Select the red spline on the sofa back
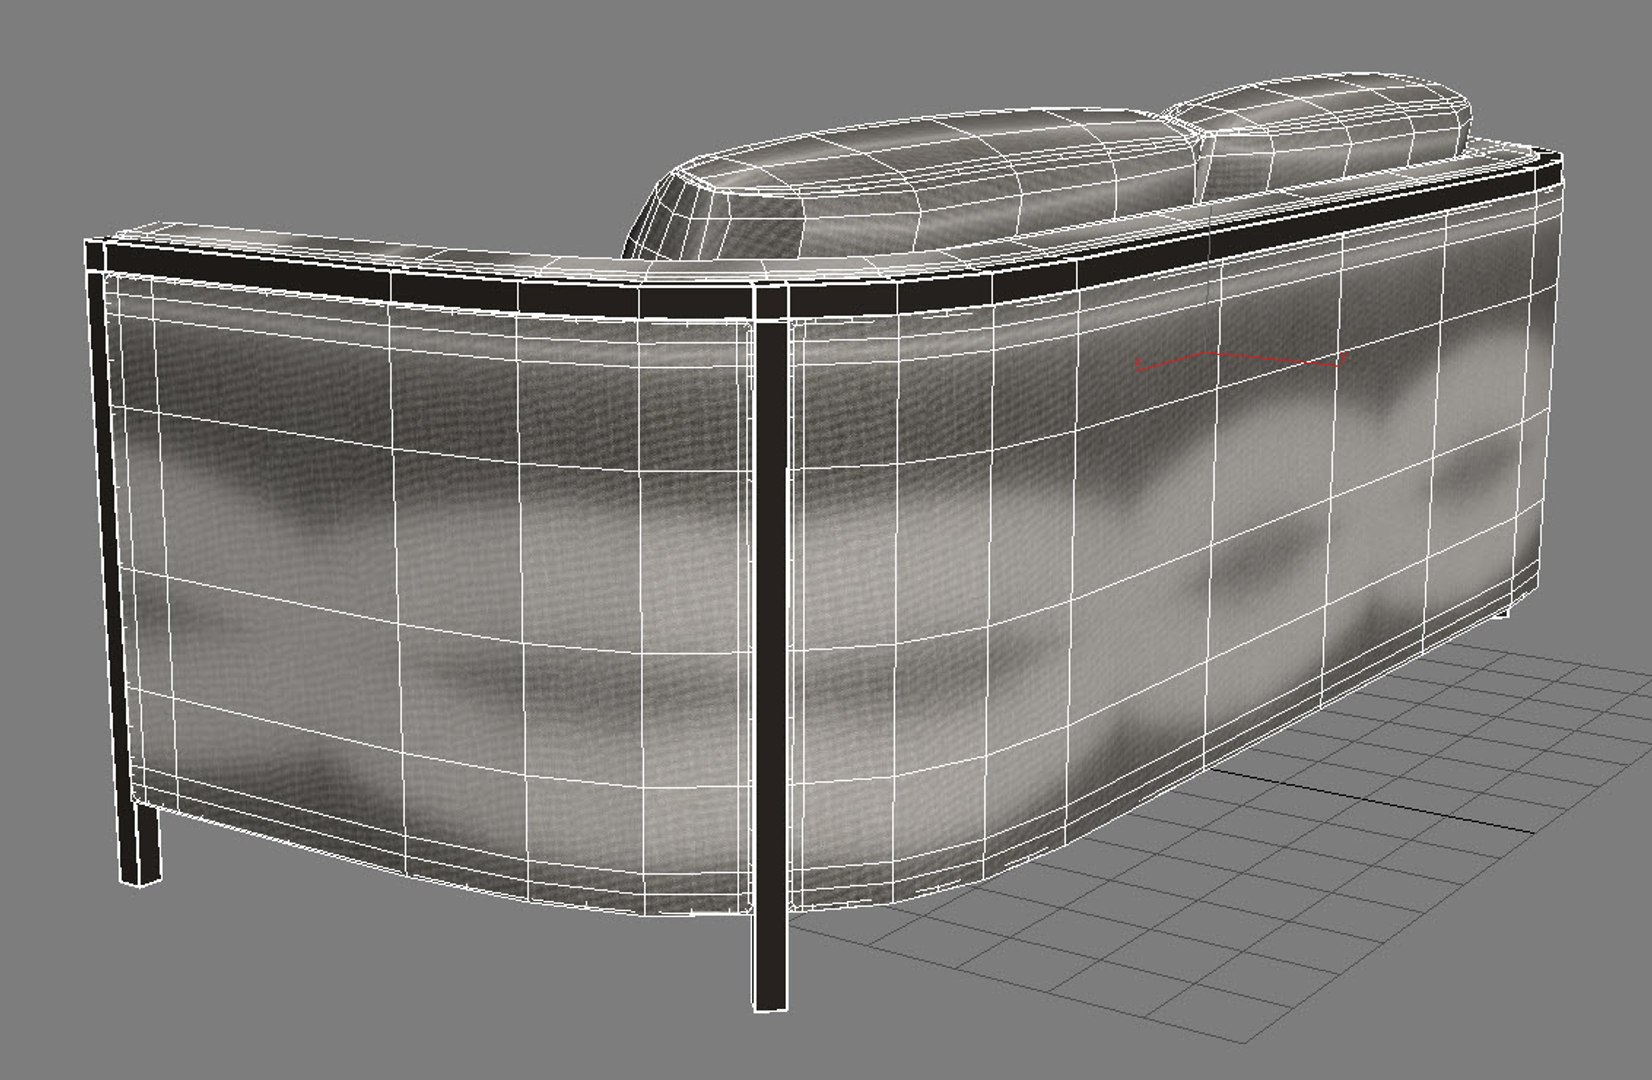Screen dimensions: 1652x1080 tap(1241, 361)
